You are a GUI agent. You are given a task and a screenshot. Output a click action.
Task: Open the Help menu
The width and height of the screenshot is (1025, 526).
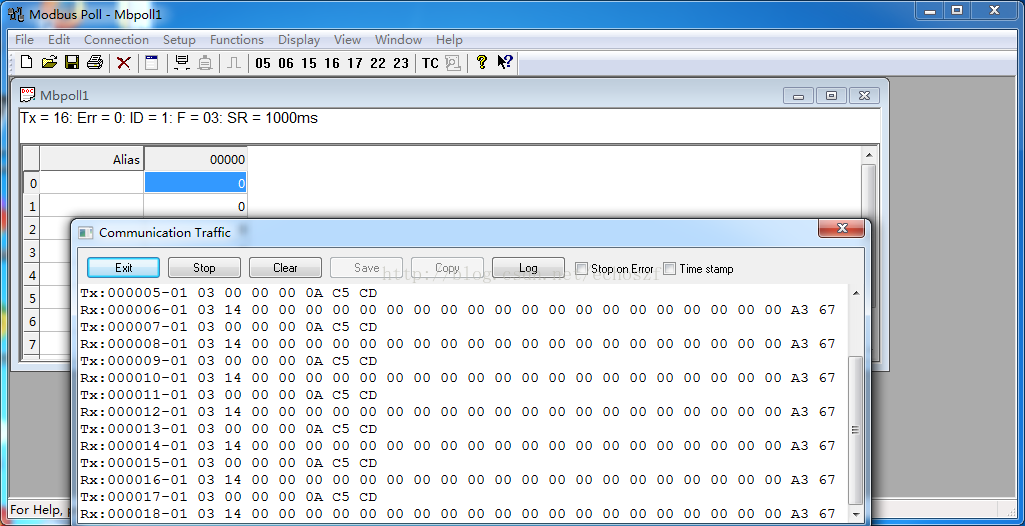click(449, 40)
